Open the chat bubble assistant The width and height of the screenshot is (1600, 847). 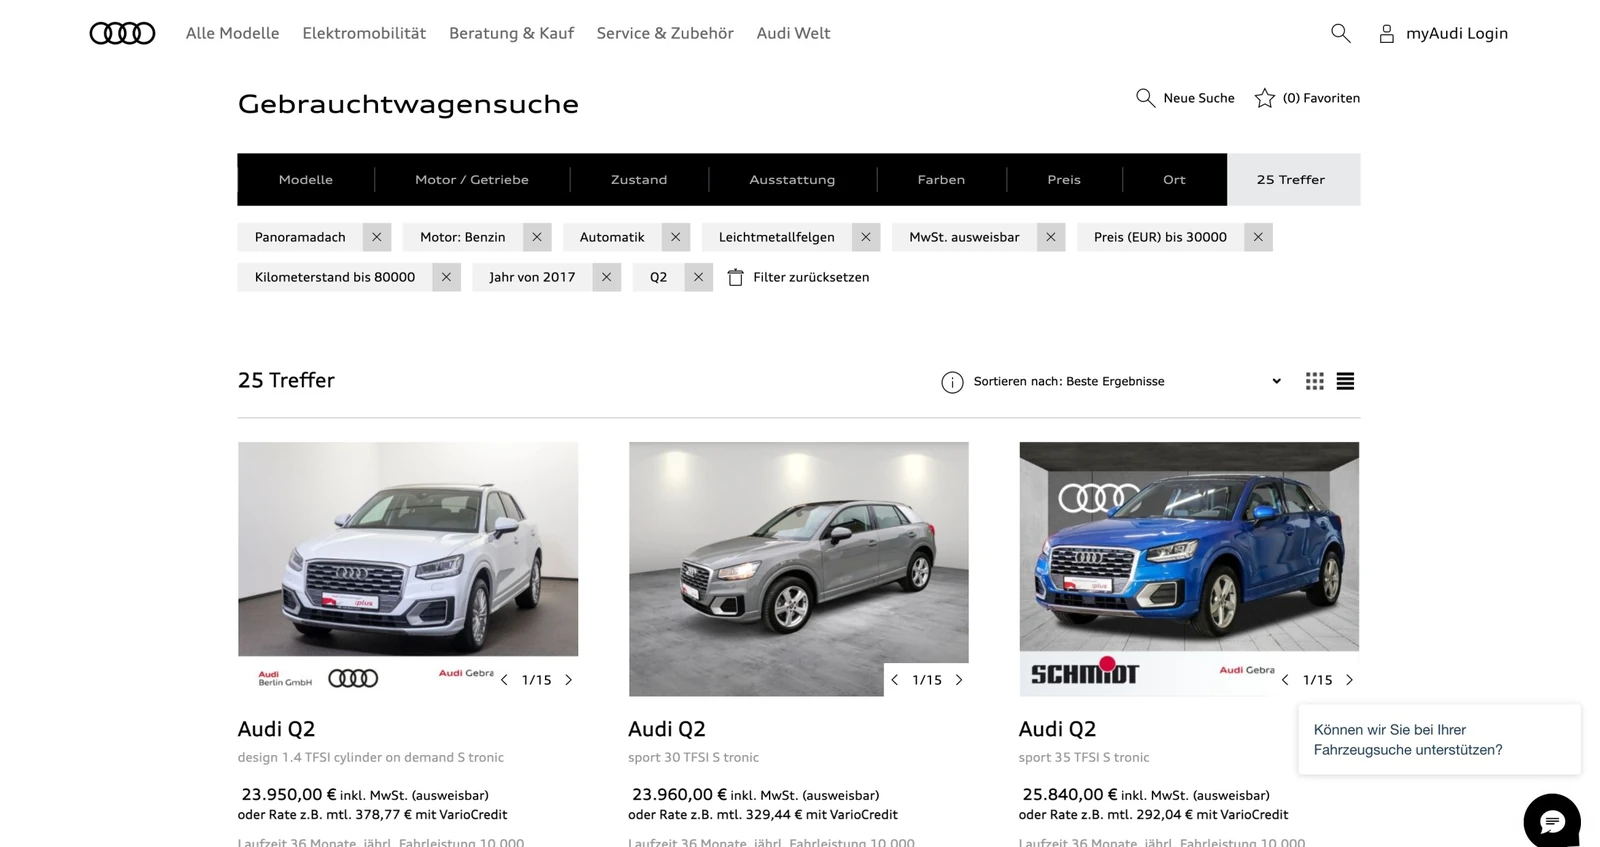[1552, 821]
